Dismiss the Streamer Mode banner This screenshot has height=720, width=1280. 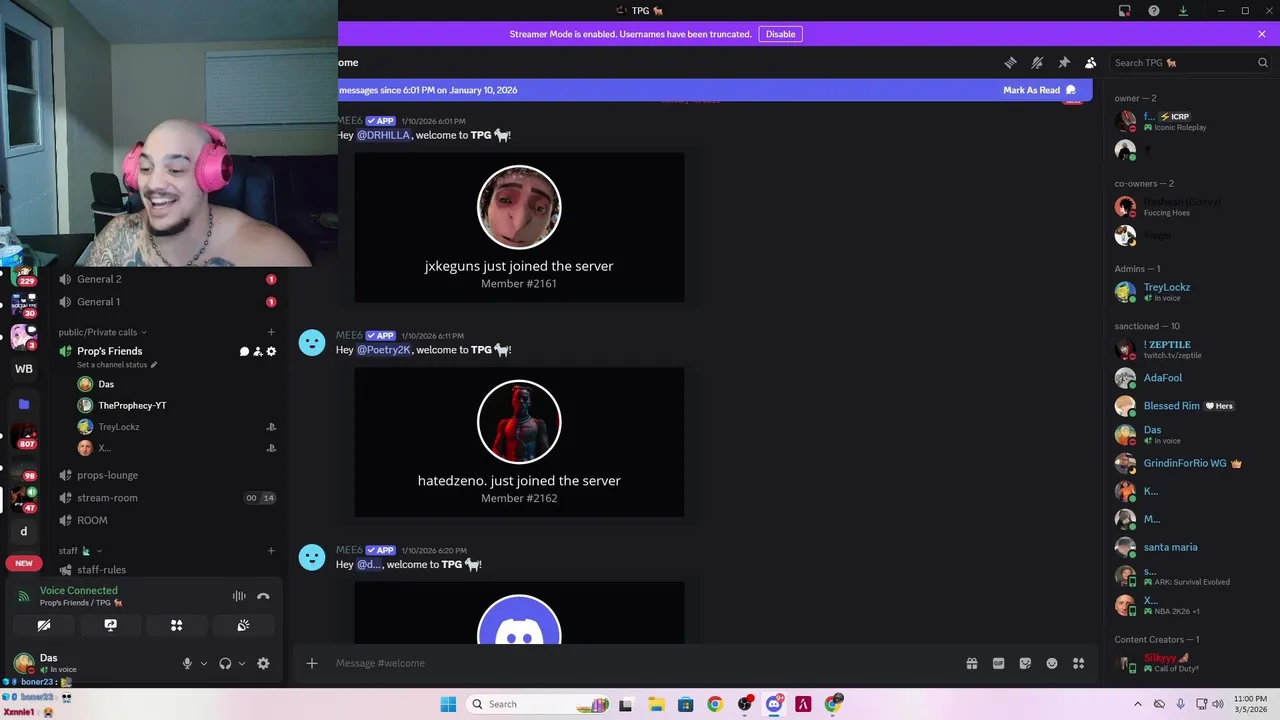click(x=1262, y=34)
